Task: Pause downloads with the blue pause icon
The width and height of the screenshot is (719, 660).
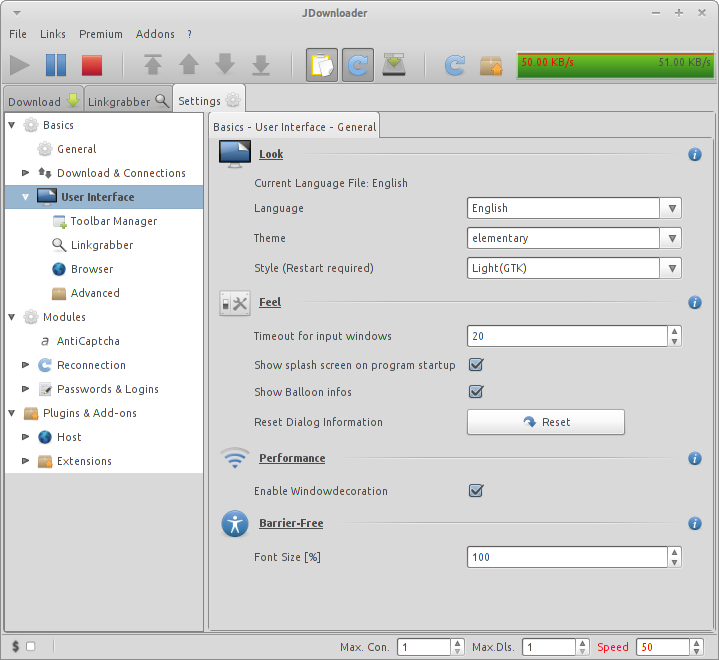Action: click(56, 65)
